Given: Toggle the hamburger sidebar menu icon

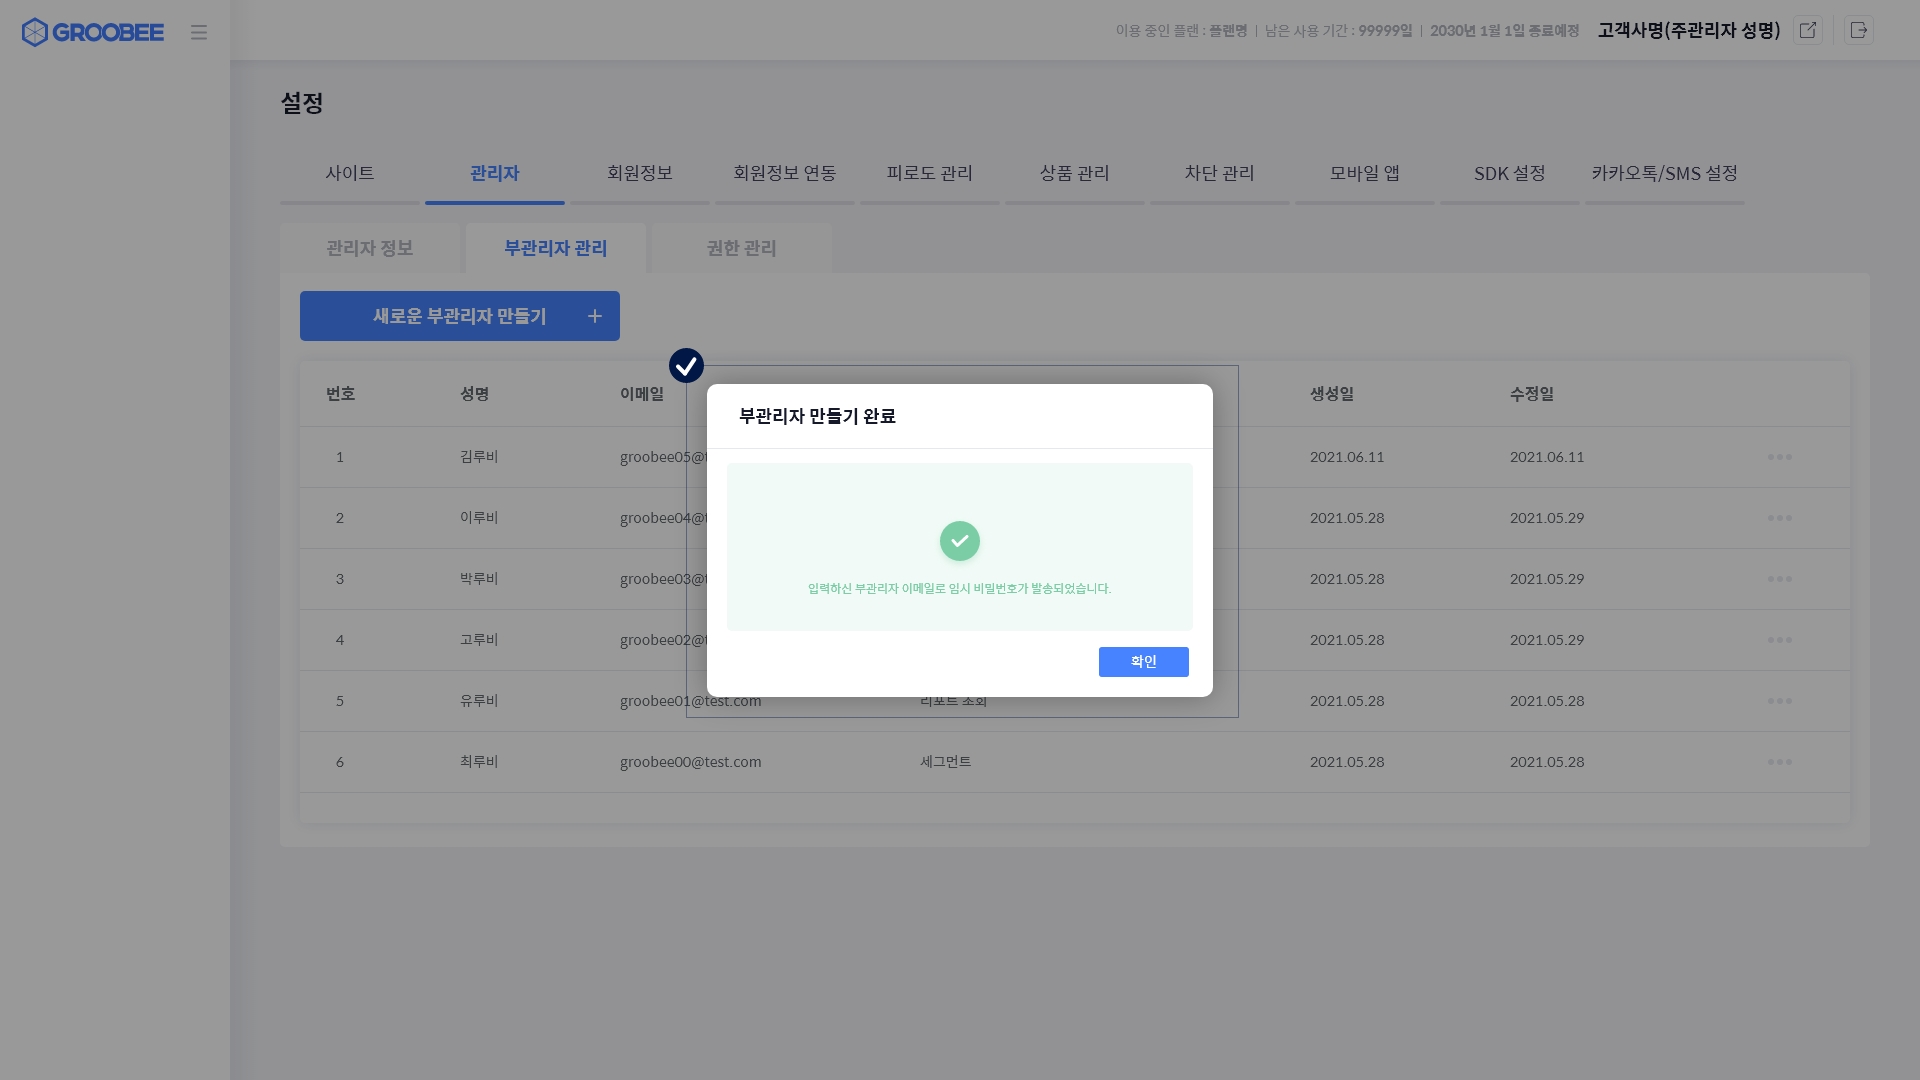Looking at the screenshot, I should [x=199, y=32].
